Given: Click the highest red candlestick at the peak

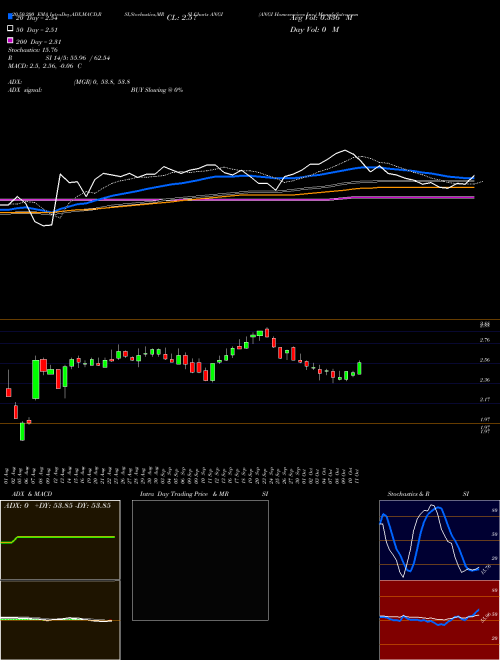Looking at the screenshot, I should (267, 333).
